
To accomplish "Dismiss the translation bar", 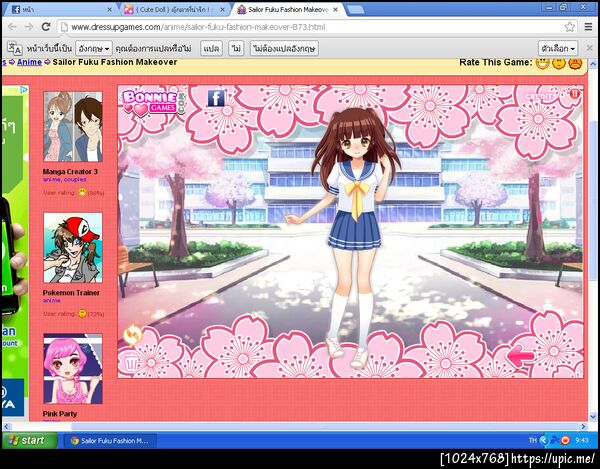I will click(589, 48).
